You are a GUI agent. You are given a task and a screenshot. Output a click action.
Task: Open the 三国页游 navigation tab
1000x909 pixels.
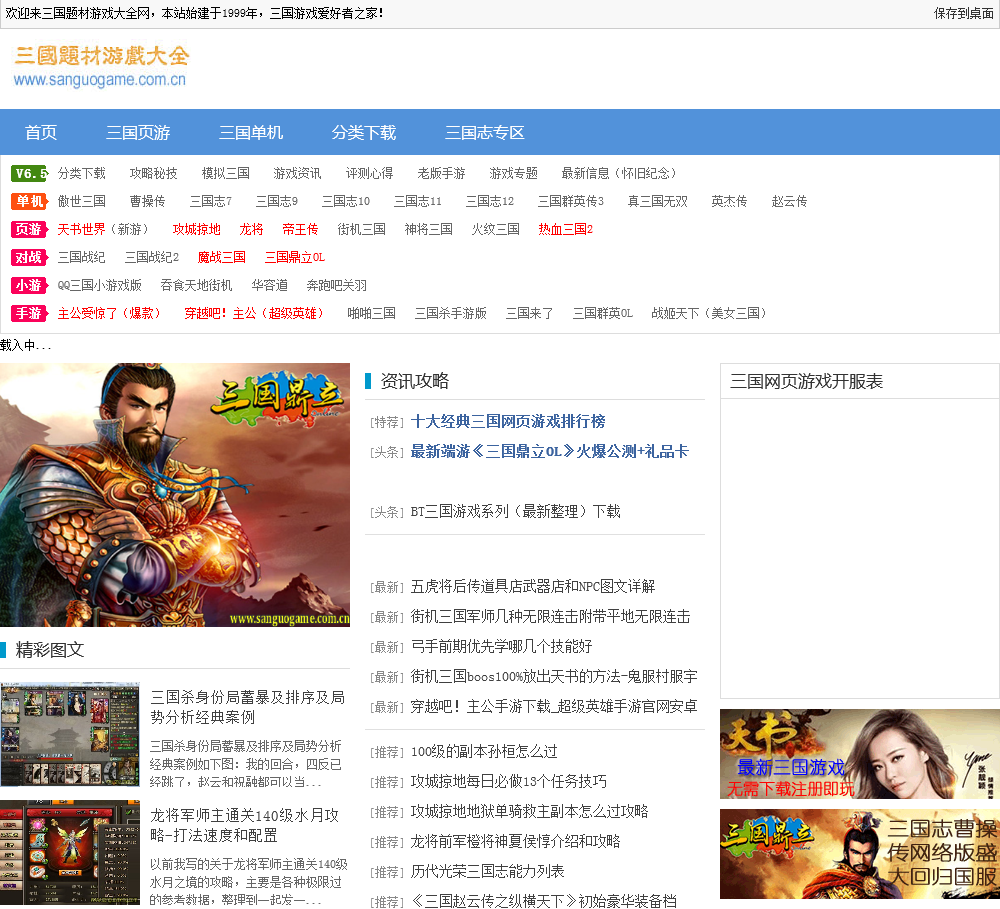click(x=138, y=133)
